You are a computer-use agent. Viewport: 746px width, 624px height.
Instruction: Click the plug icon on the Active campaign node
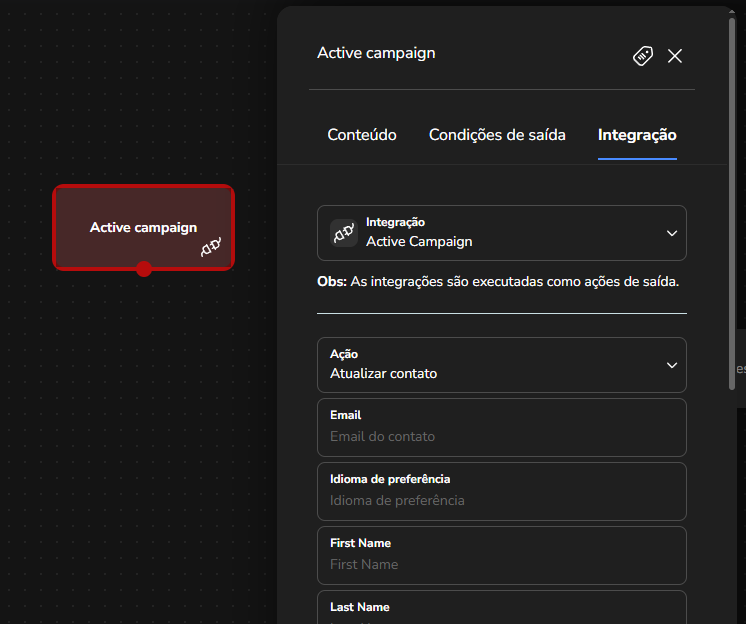click(x=211, y=247)
